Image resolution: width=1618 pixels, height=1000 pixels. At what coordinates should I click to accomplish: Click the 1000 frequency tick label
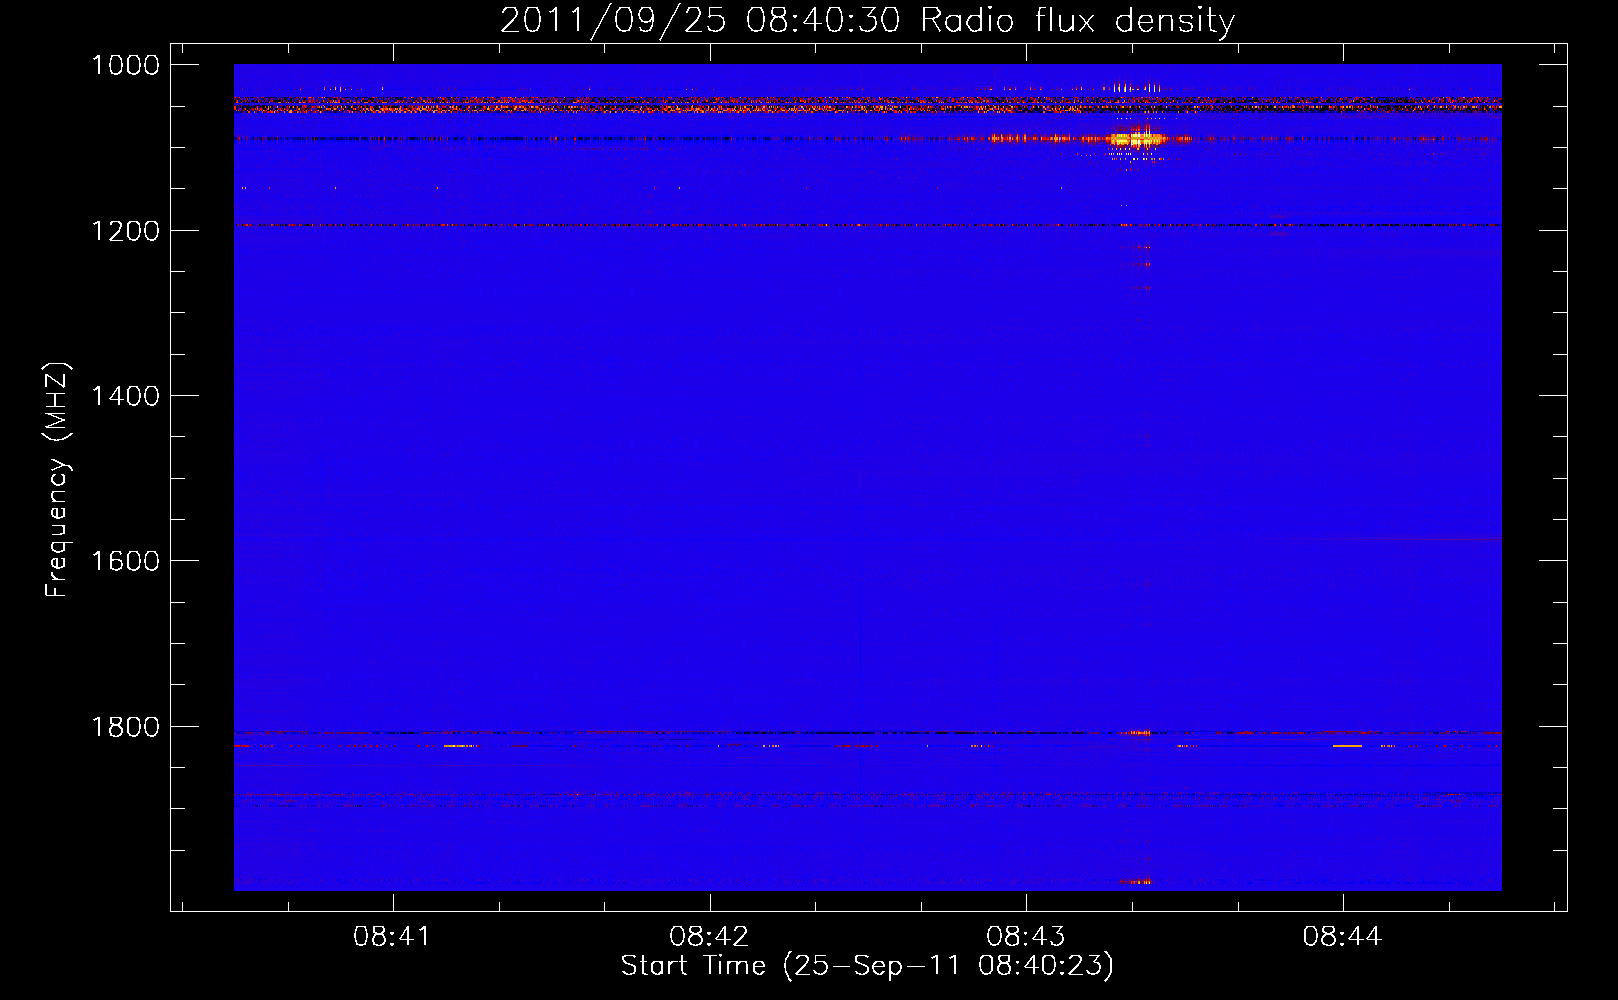click(x=125, y=65)
